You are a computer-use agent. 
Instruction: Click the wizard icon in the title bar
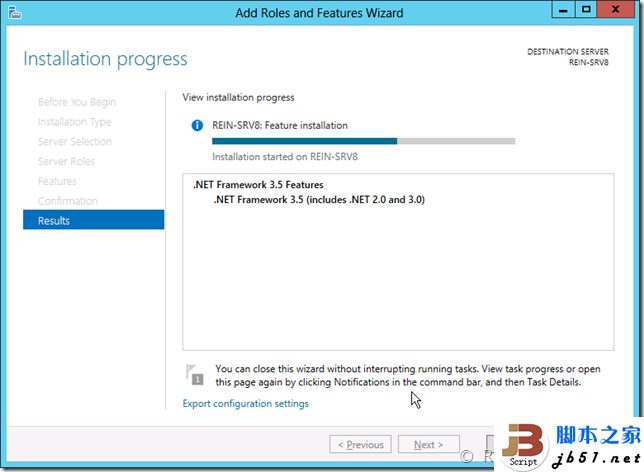14,12
